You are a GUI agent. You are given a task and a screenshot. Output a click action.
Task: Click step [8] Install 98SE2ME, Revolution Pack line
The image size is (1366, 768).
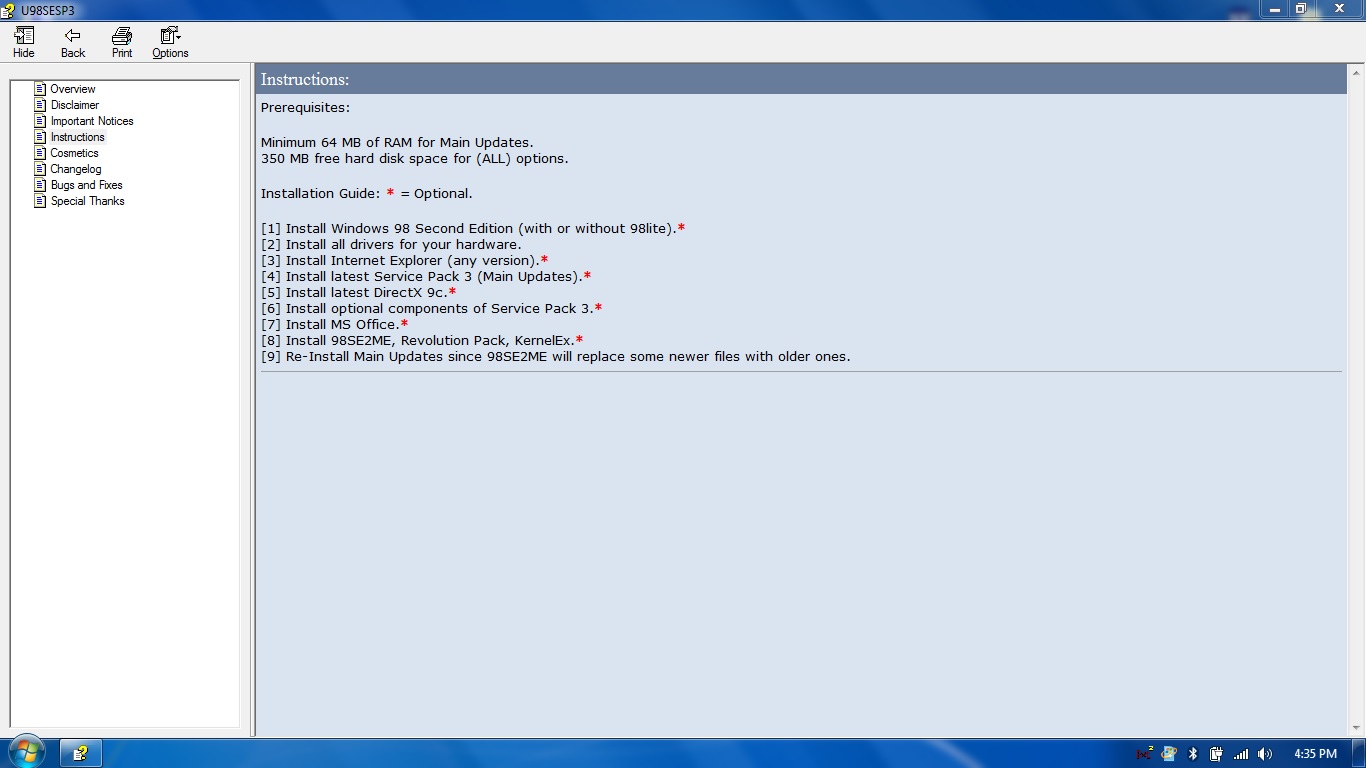coord(422,341)
